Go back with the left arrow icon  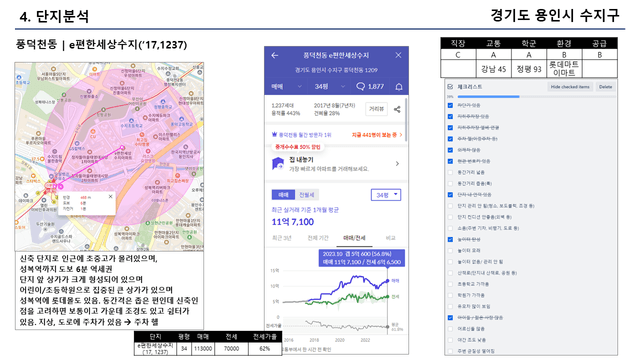pyautogui.click(x=275, y=55)
